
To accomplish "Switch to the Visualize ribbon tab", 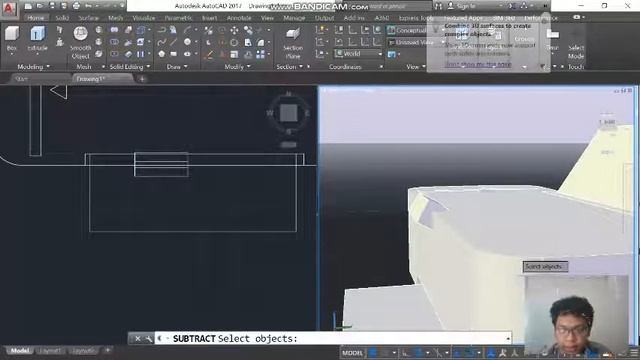I will 144,18.
